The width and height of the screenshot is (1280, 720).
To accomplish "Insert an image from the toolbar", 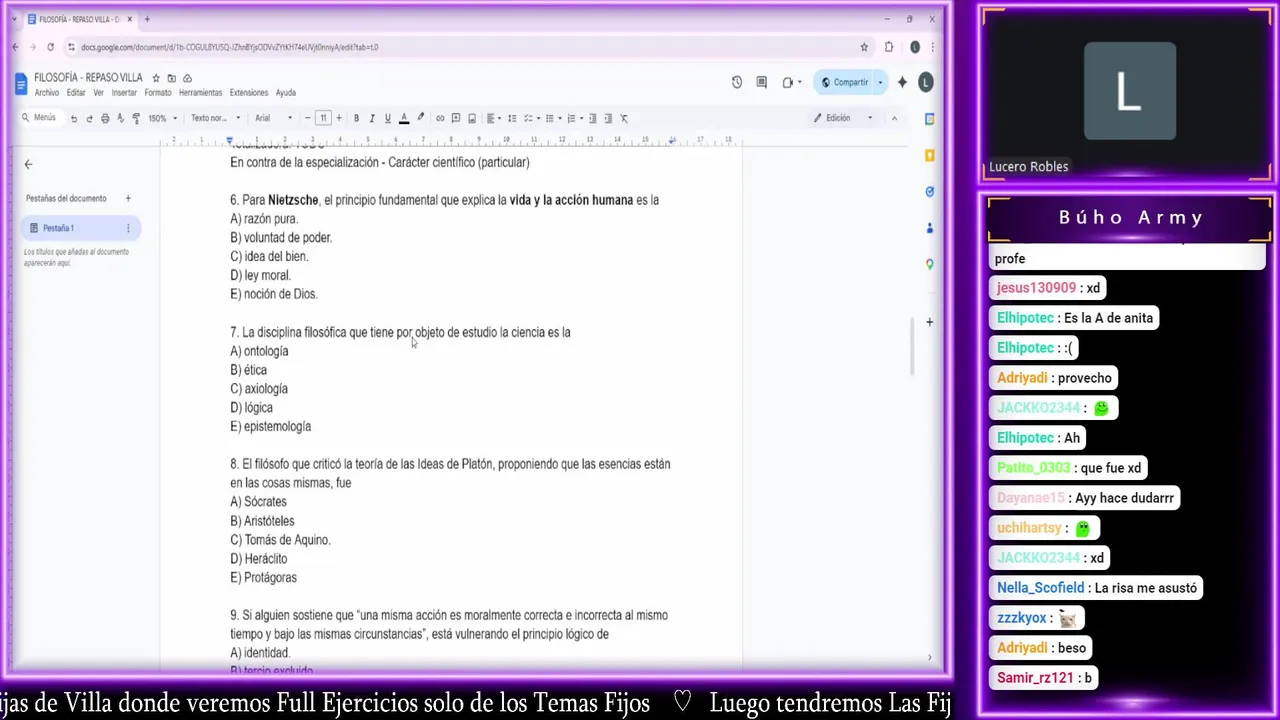I will pyautogui.click(x=472, y=118).
